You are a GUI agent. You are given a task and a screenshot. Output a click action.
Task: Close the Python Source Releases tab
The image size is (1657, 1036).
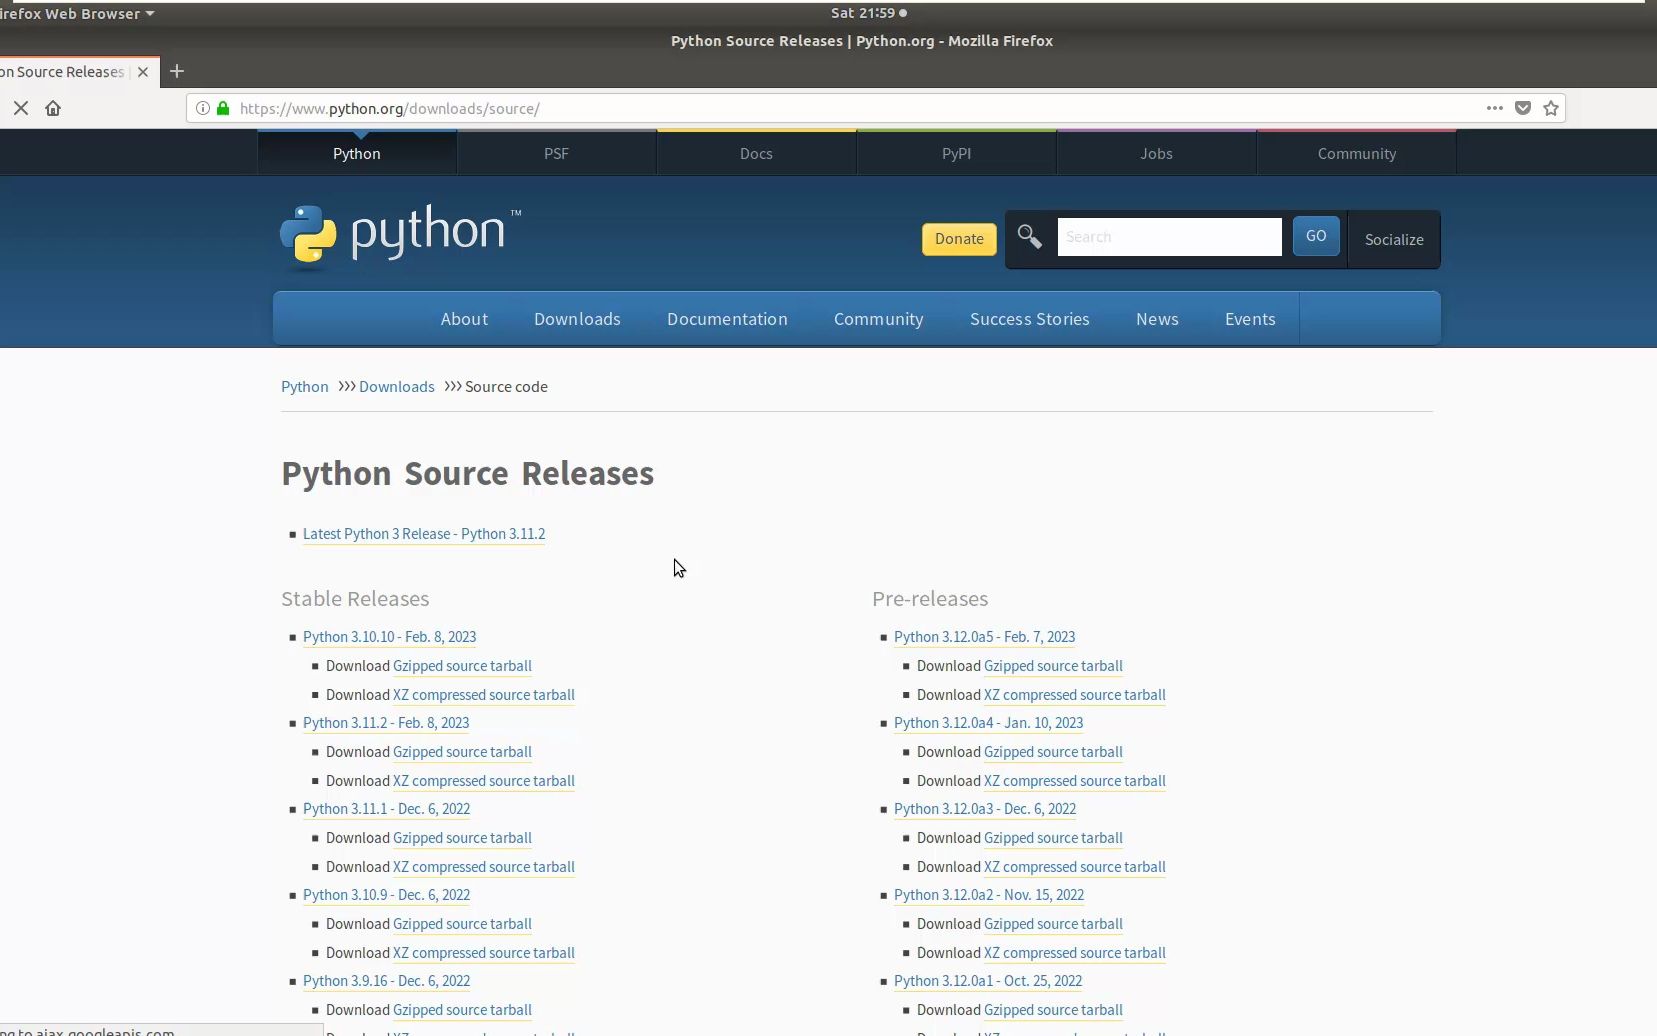(143, 72)
